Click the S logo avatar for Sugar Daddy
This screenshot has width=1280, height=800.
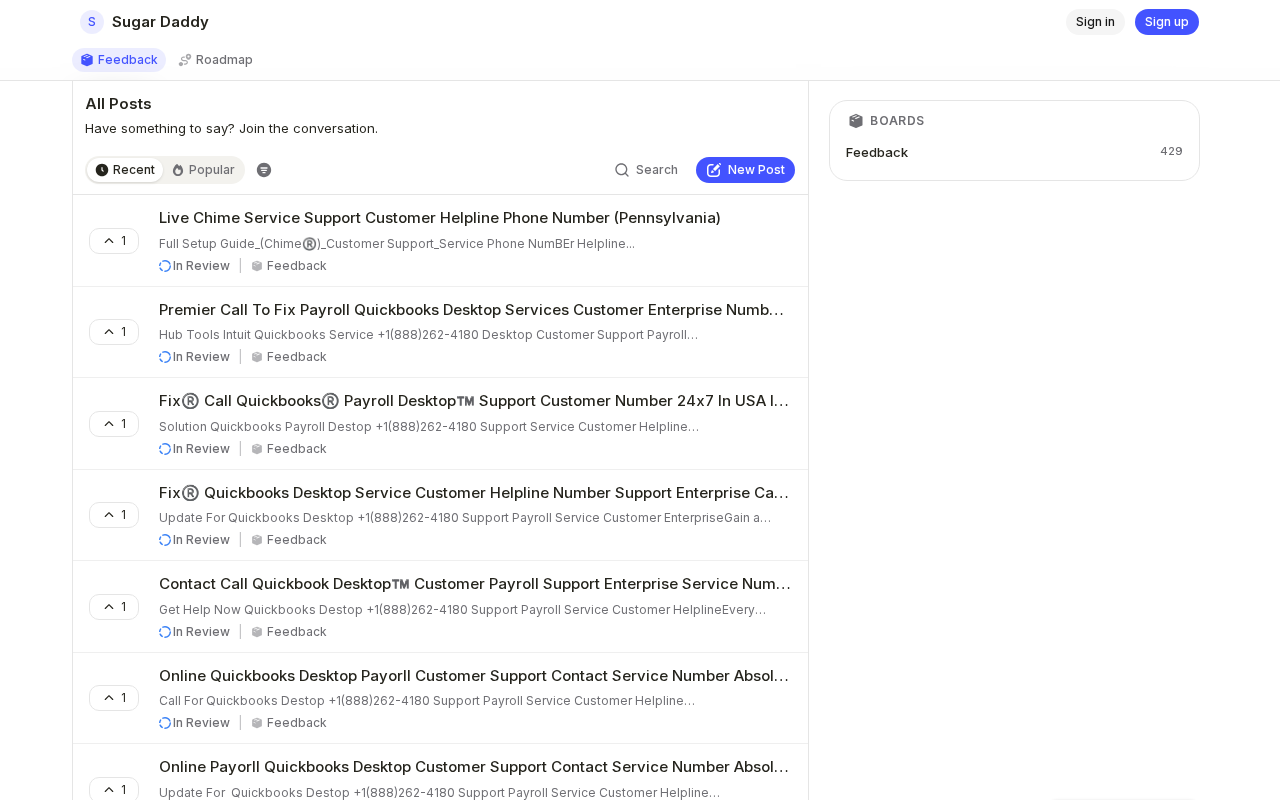[92, 22]
